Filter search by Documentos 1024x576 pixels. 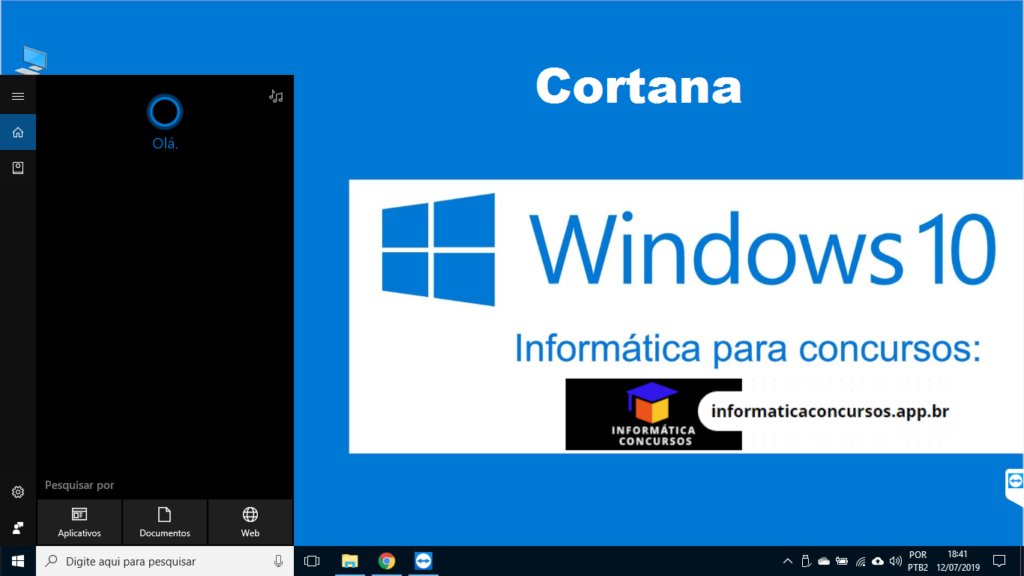(x=165, y=522)
